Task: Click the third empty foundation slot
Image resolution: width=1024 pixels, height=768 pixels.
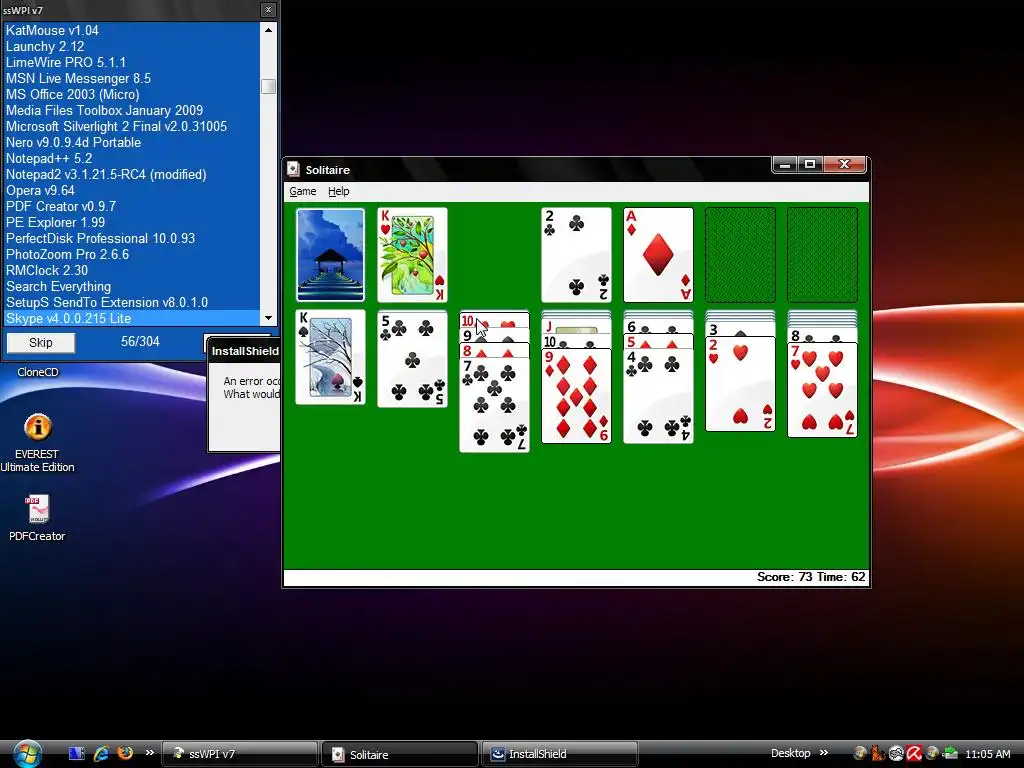Action: (741, 255)
